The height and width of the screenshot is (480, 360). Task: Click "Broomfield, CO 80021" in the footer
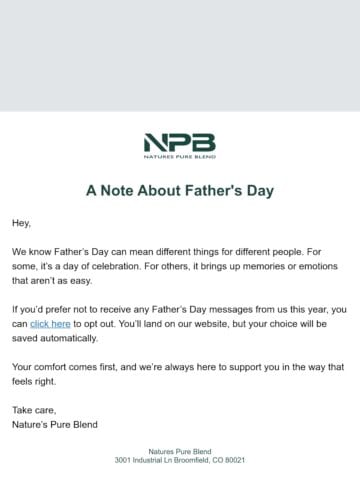[210, 460]
